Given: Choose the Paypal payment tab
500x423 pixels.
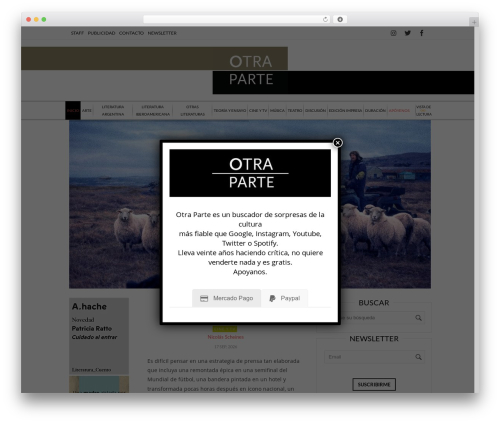Looking at the screenshot, I should point(284,298).
